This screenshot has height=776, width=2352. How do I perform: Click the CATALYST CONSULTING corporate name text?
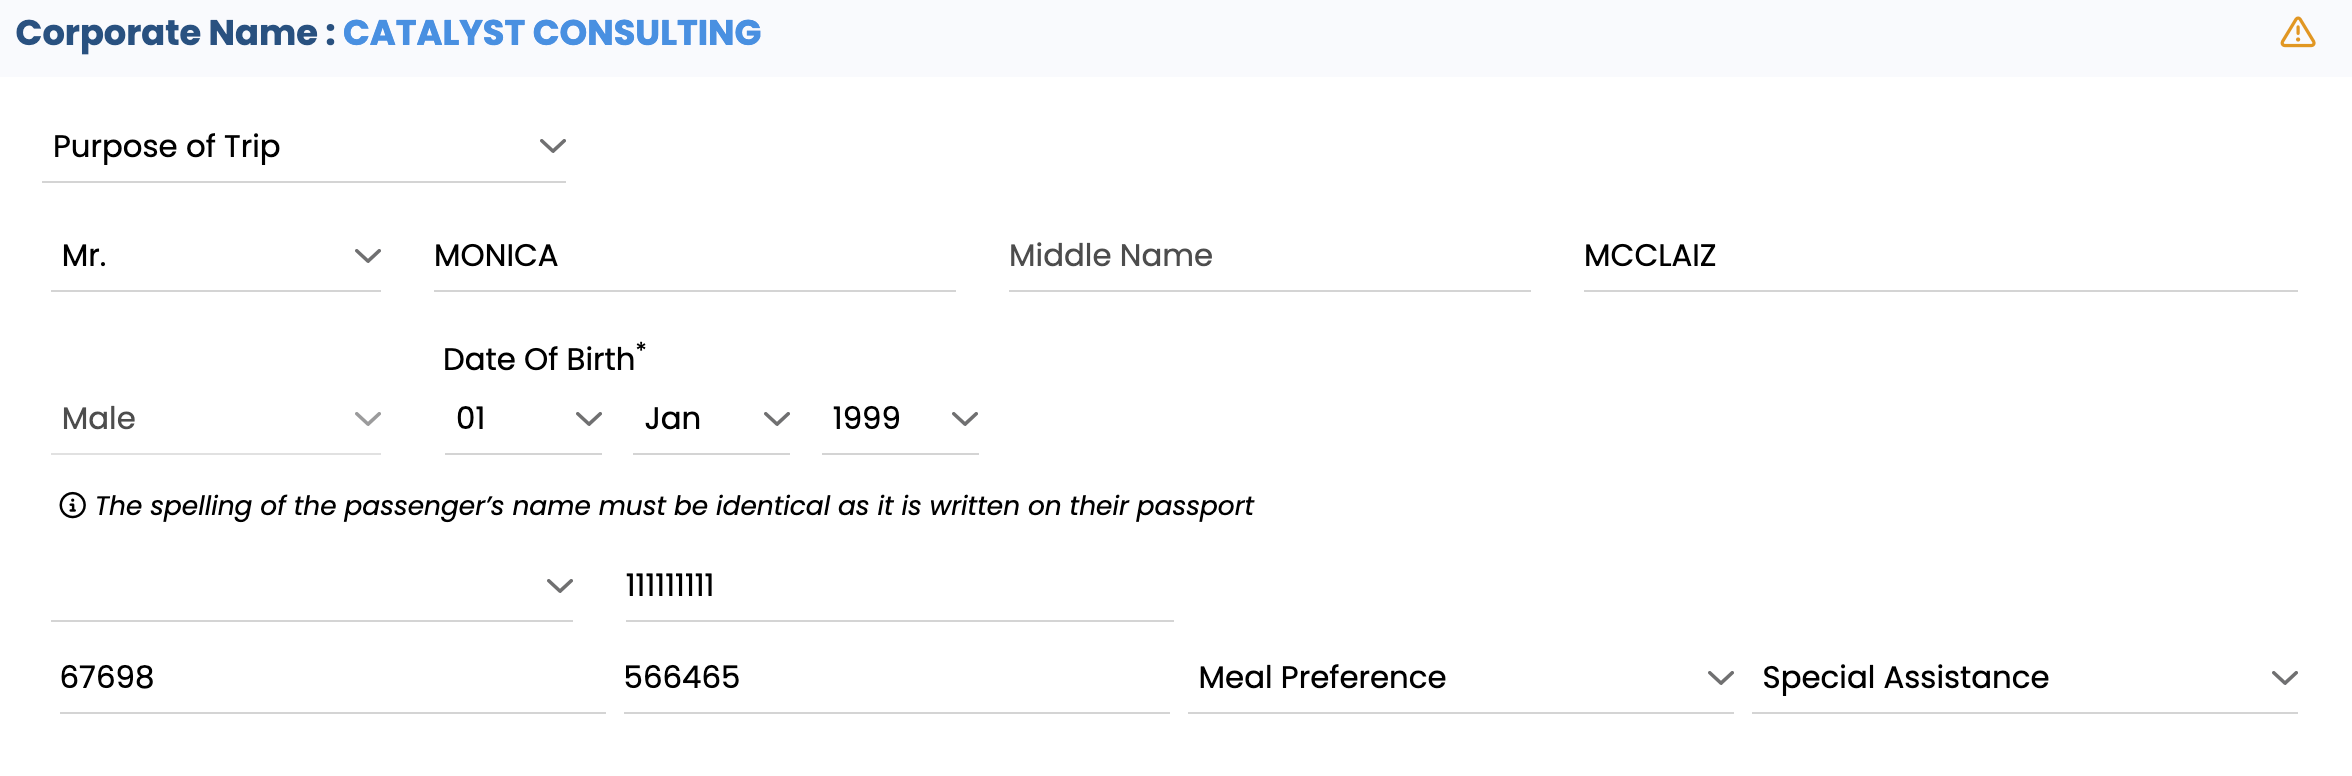tap(552, 33)
